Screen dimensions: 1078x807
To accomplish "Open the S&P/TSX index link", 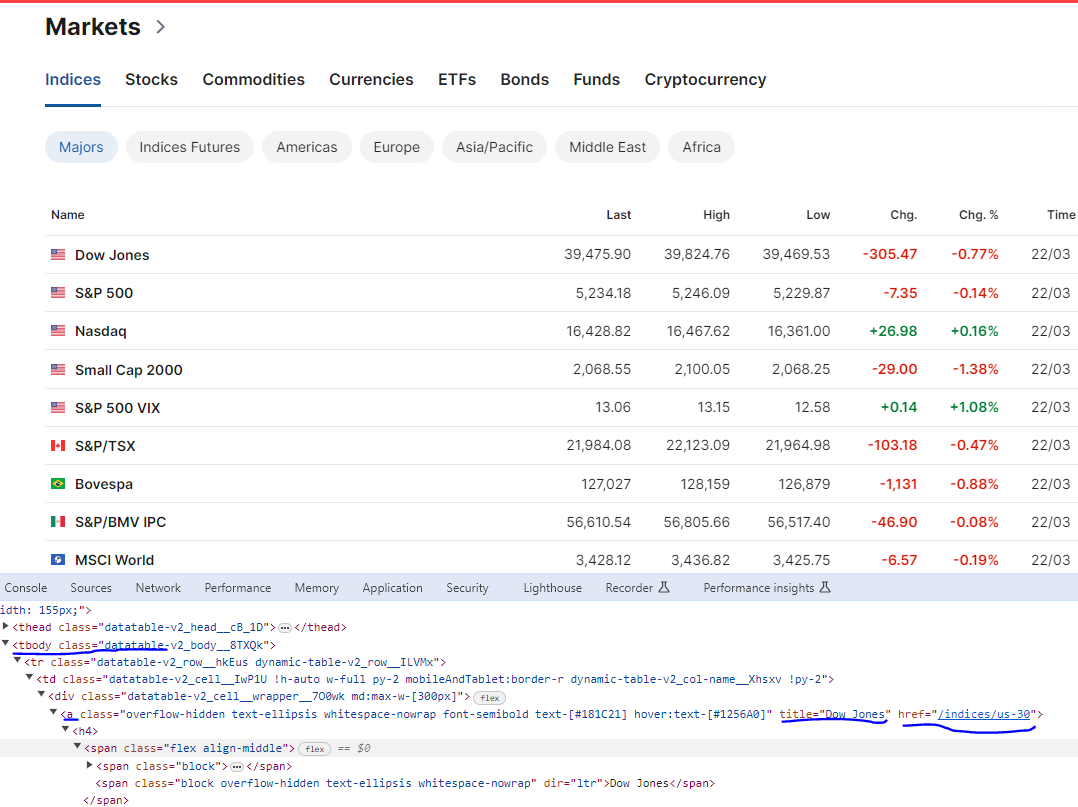I will point(105,446).
